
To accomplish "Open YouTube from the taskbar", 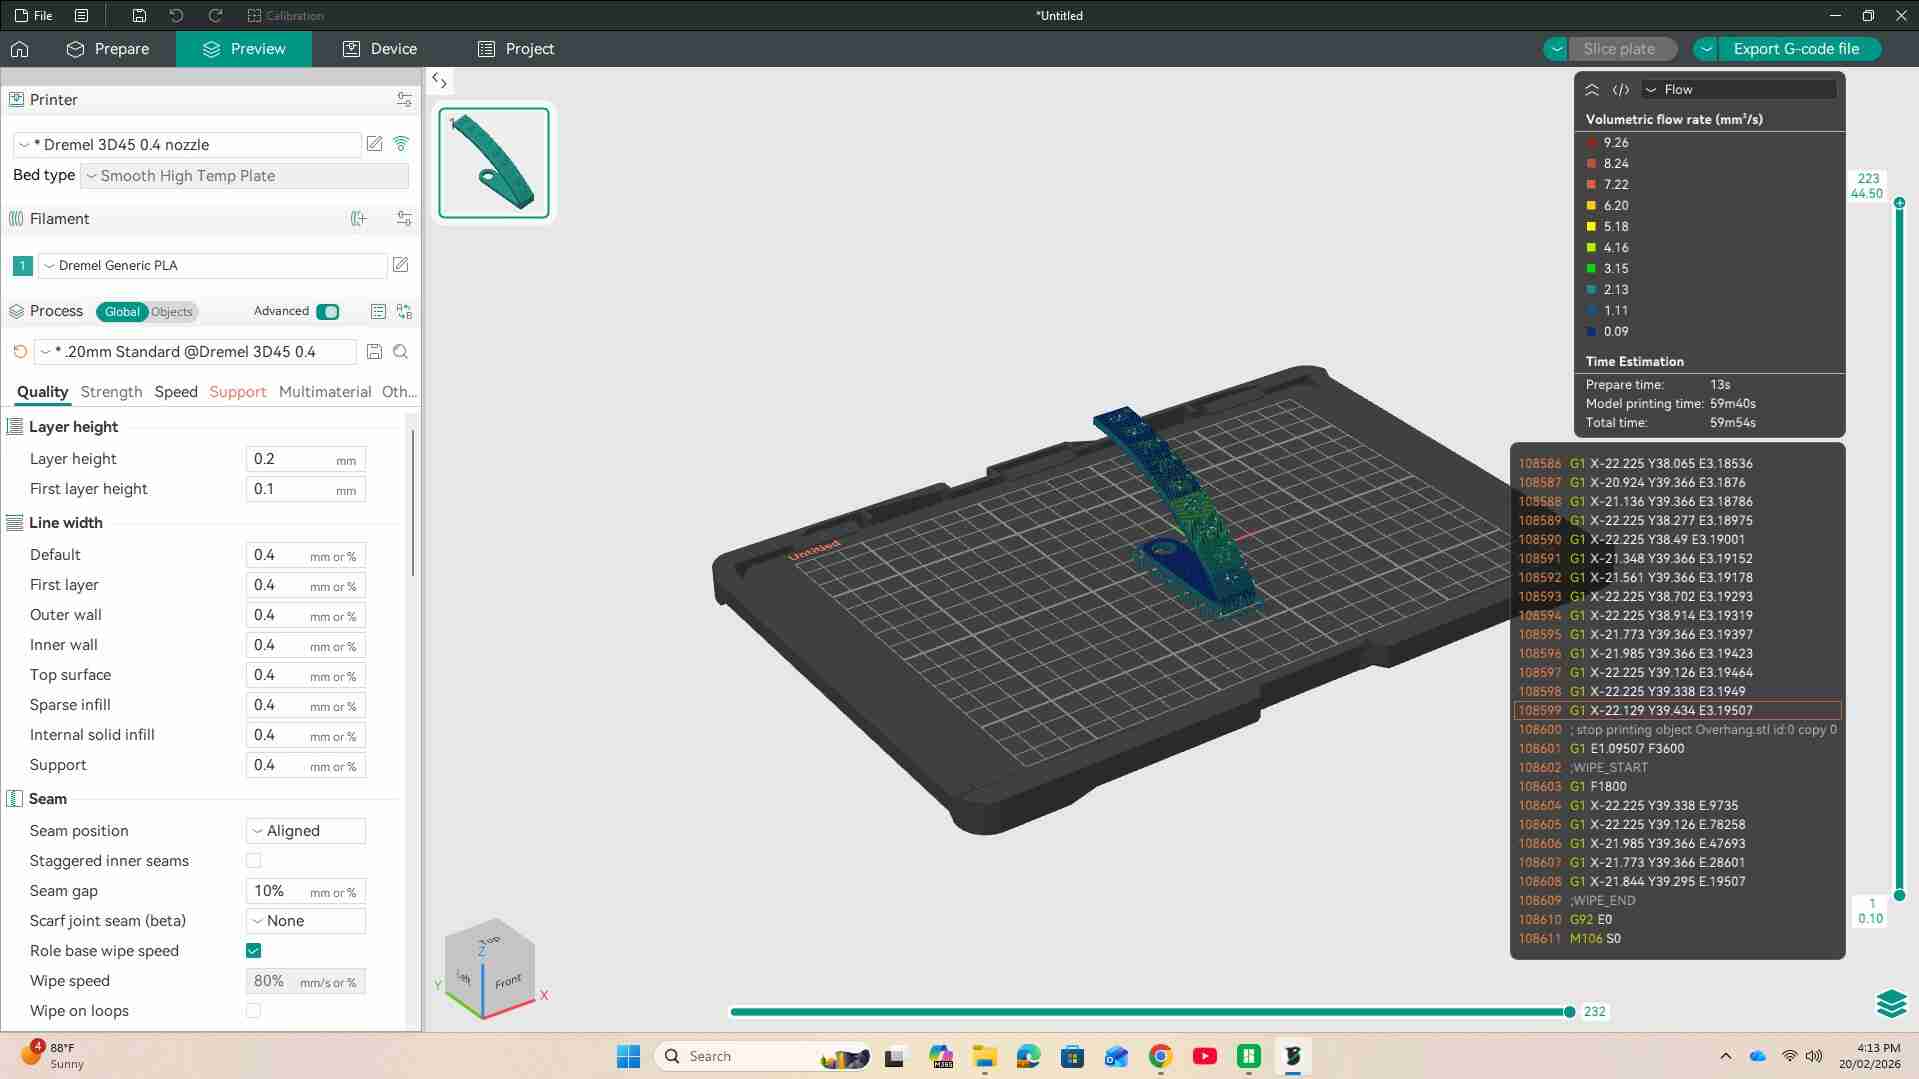I will (1205, 1057).
